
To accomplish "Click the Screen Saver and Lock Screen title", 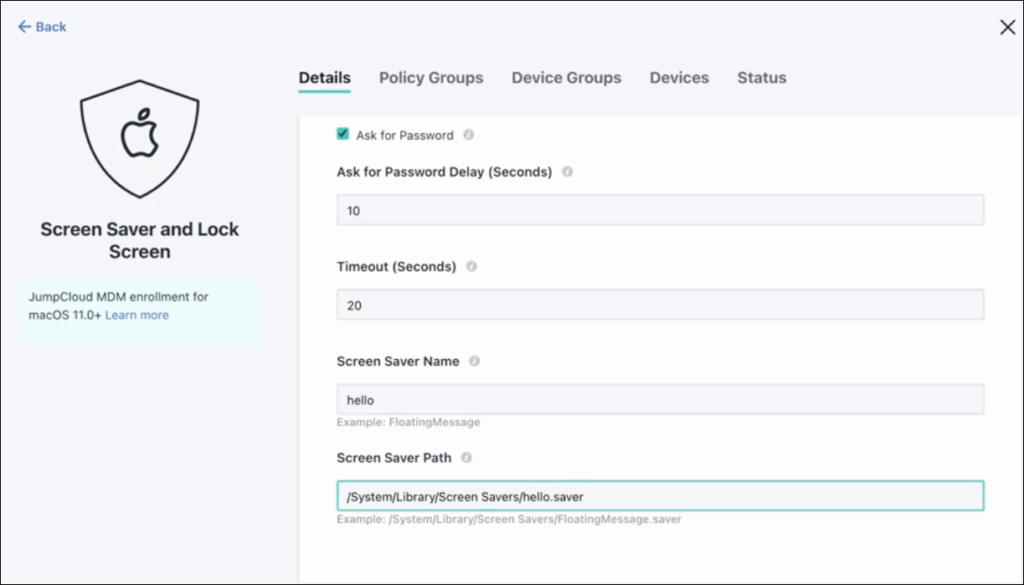I will pyautogui.click(x=140, y=240).
